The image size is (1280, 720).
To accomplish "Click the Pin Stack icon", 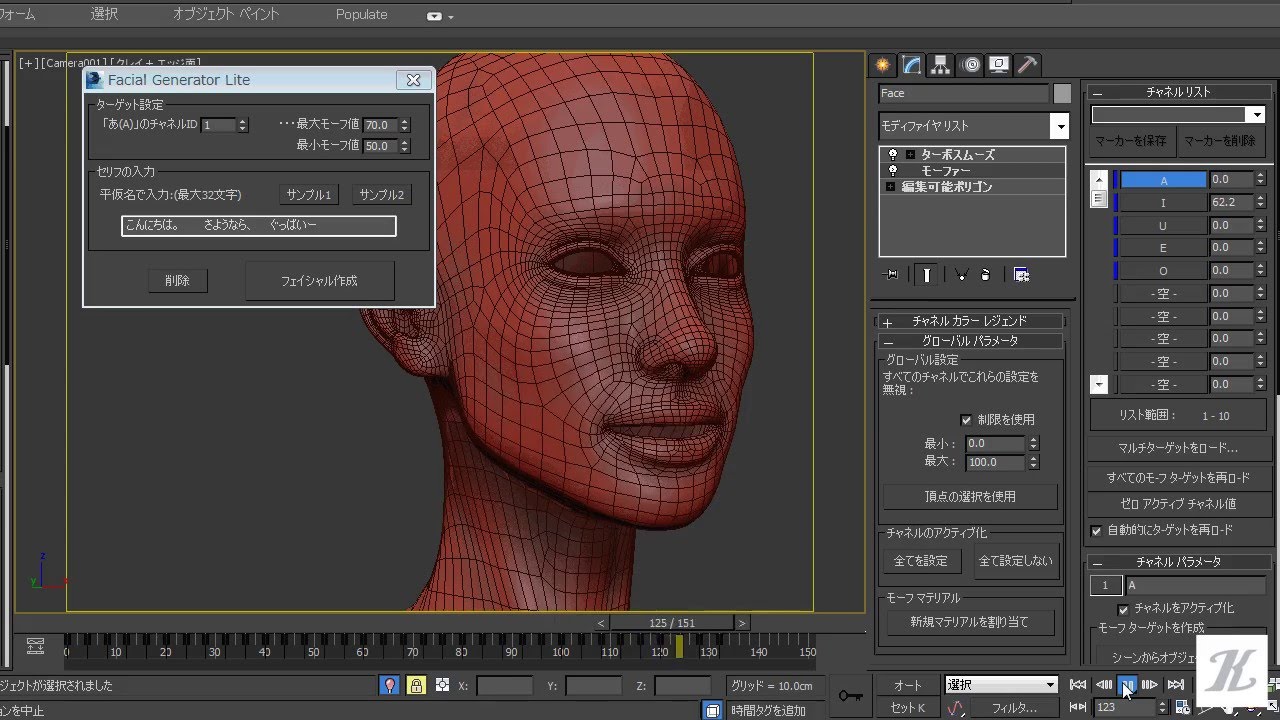I will [892, 275].
